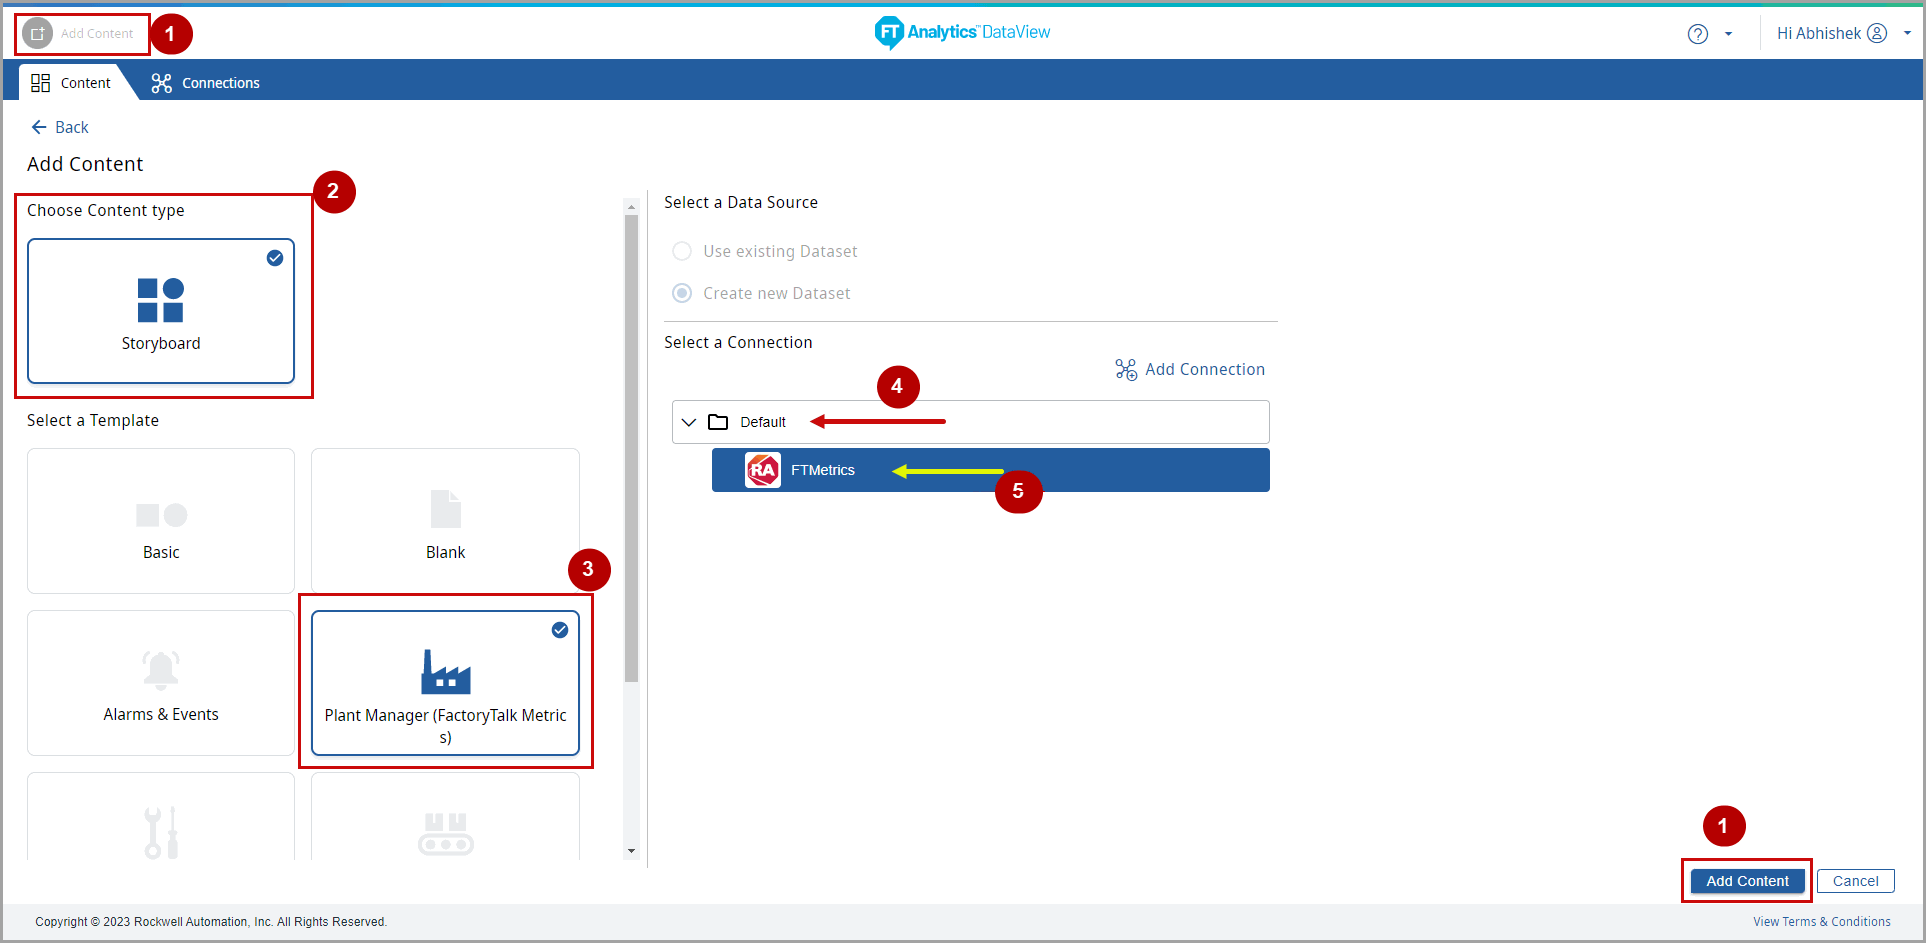The width and height of the screenshot is (1926, 943).
Task: Switch to the Connections tab
Action: (x=205, y=83)
